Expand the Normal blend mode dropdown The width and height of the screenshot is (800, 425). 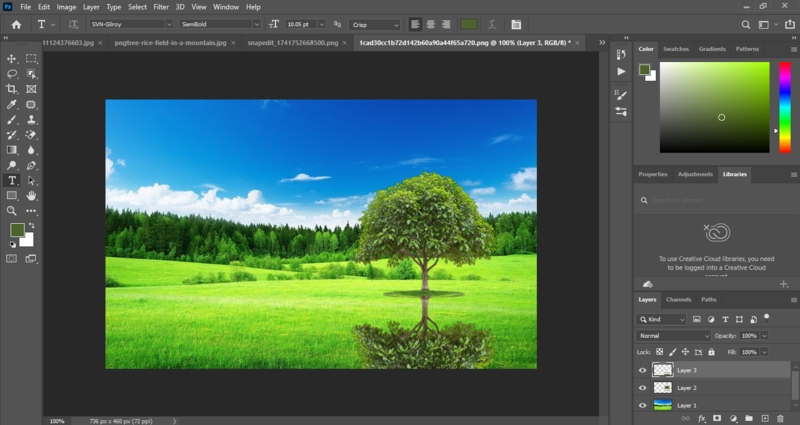click(674, 336)
